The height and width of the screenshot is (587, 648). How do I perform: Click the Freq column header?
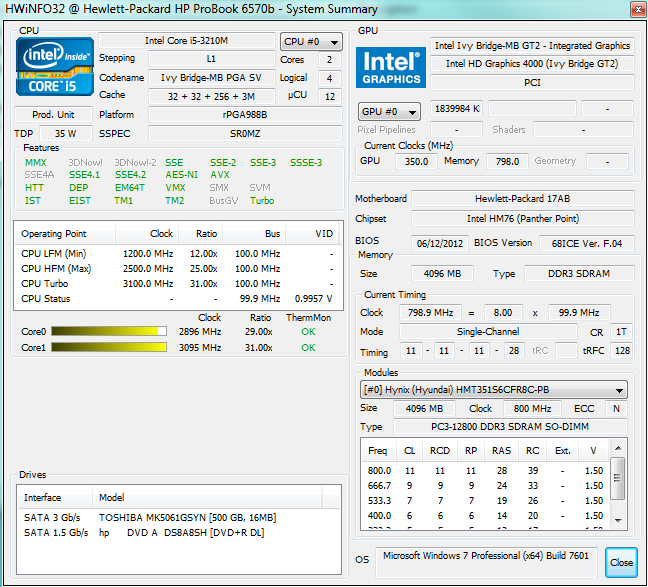[x=378, y=451]
